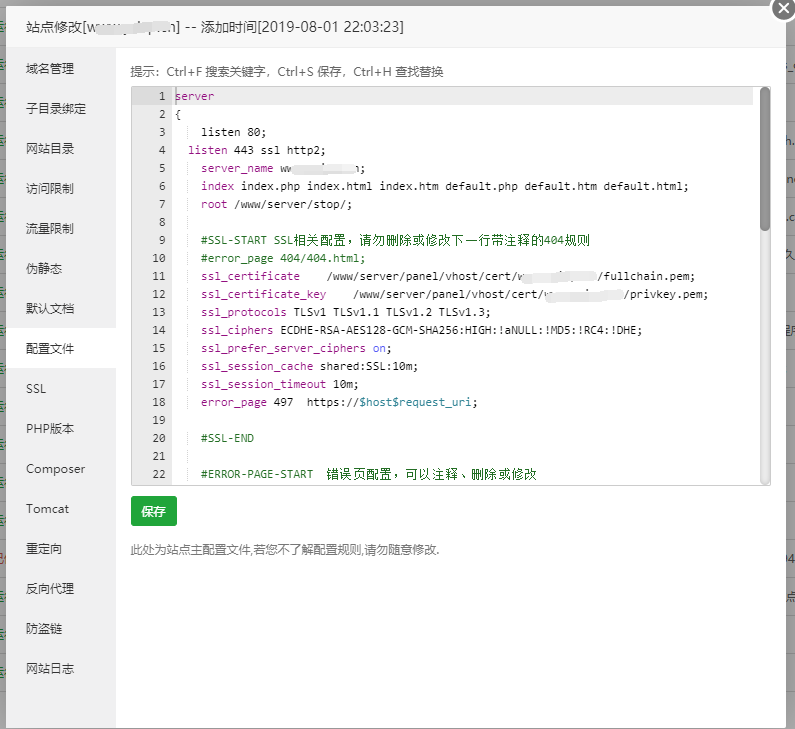Click the ssl_certificate fullchain.pem line
795x729 pixels.
pos(448,276)
